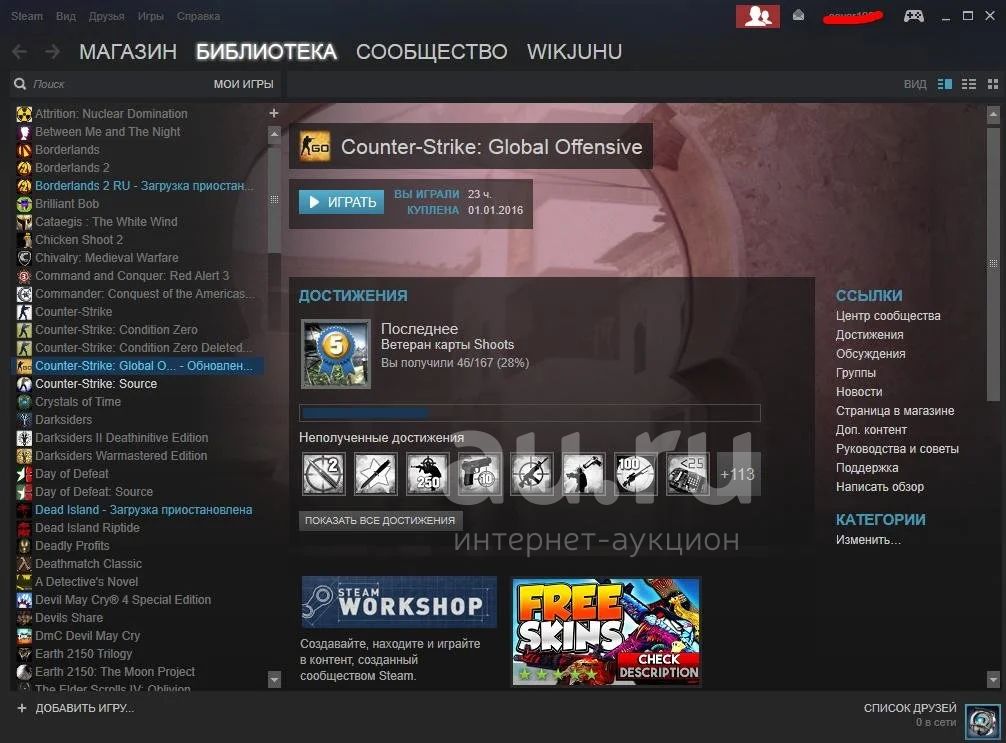Open the Доп. контент link

tap(871, 430)
